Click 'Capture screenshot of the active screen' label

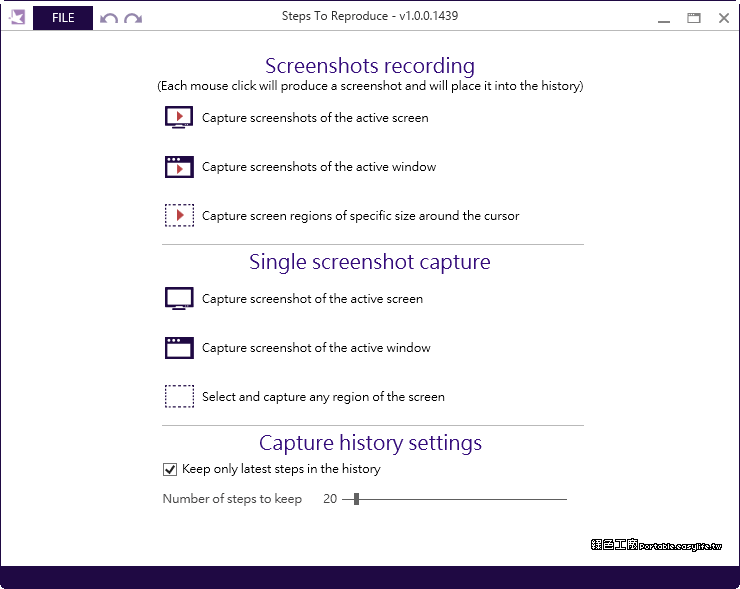tap(312, 299)
